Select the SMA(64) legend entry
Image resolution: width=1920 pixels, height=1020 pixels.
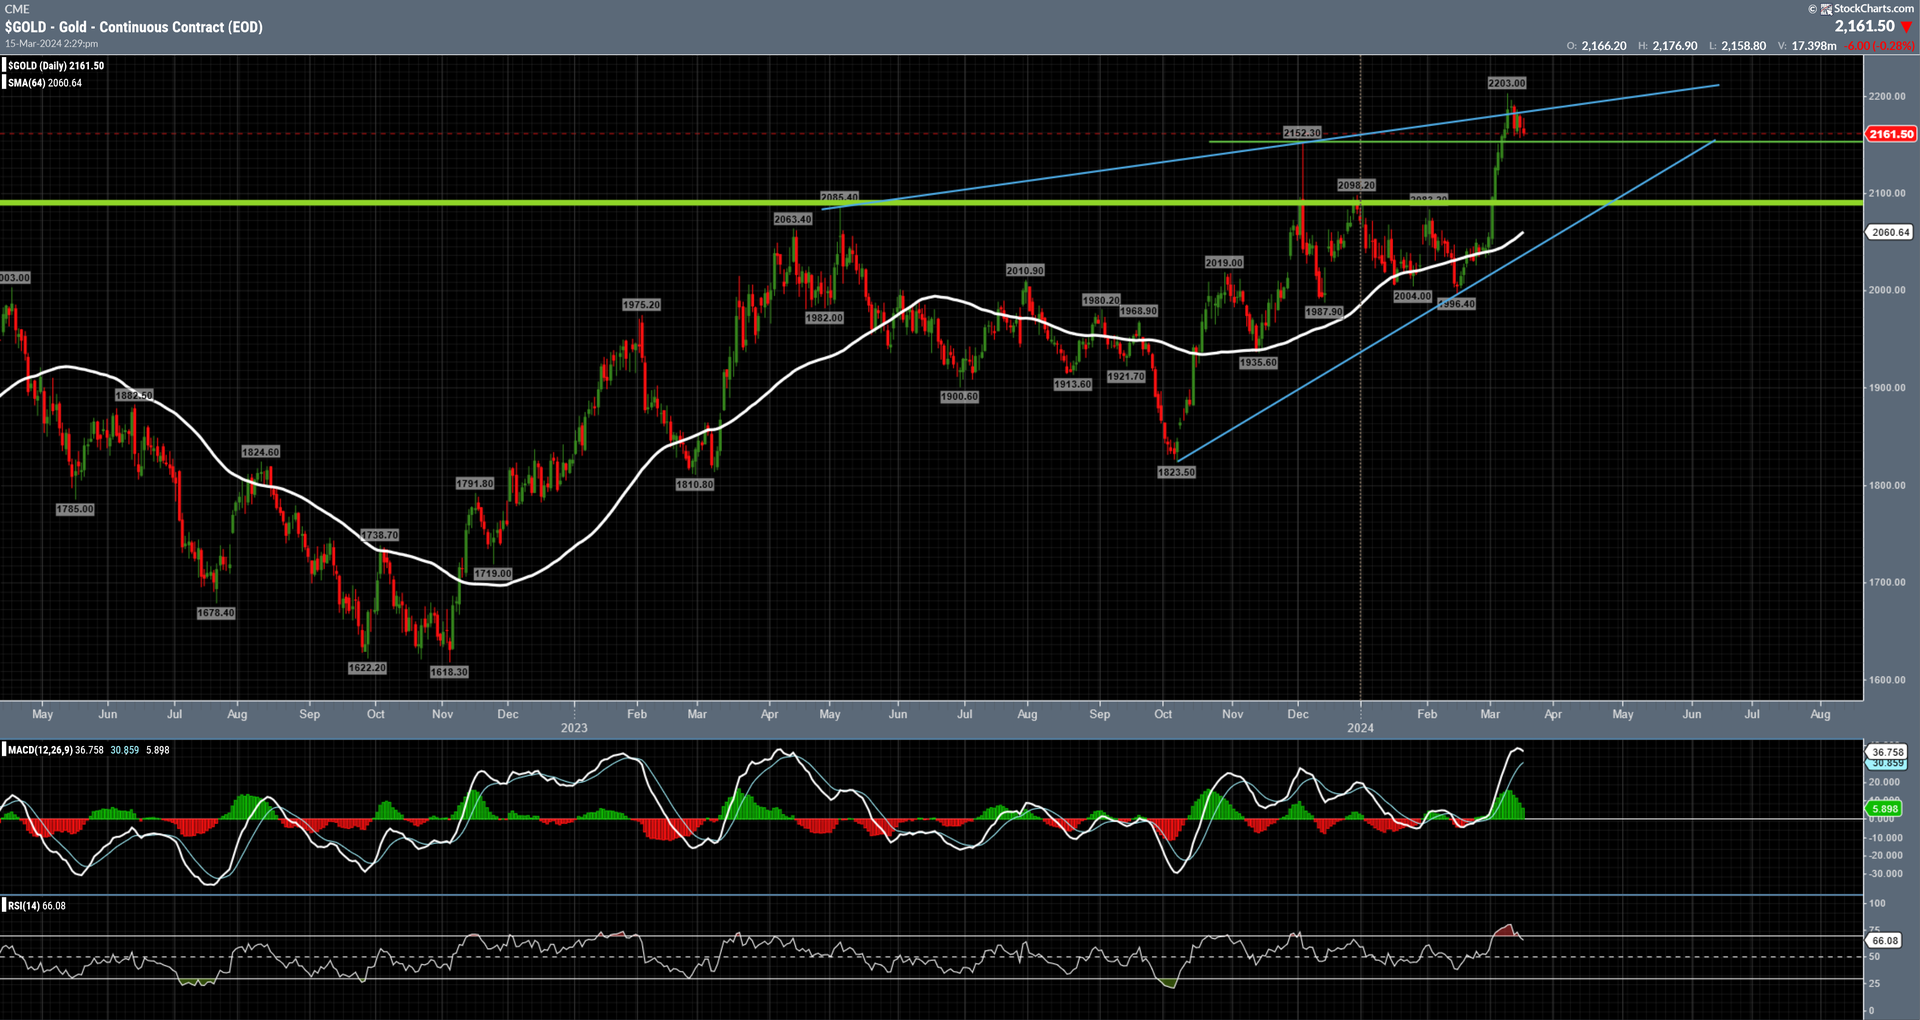pyautogui.click(x=45, y=83)
